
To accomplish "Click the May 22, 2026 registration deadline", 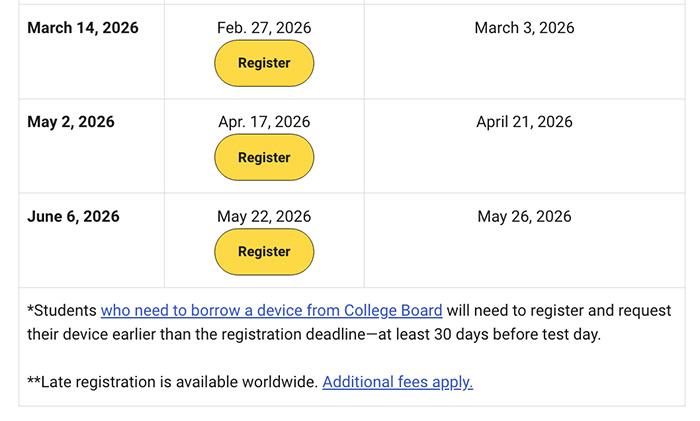I will click(264, 217).
